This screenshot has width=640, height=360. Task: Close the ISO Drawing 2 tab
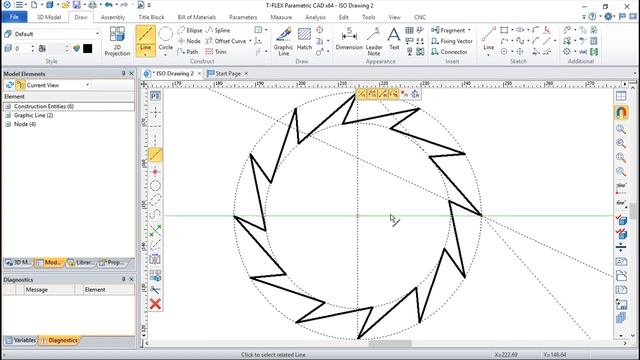(199, 73)
